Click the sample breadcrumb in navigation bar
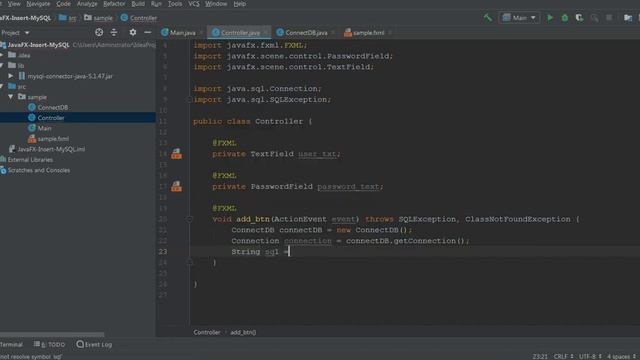 pos(98,18)
